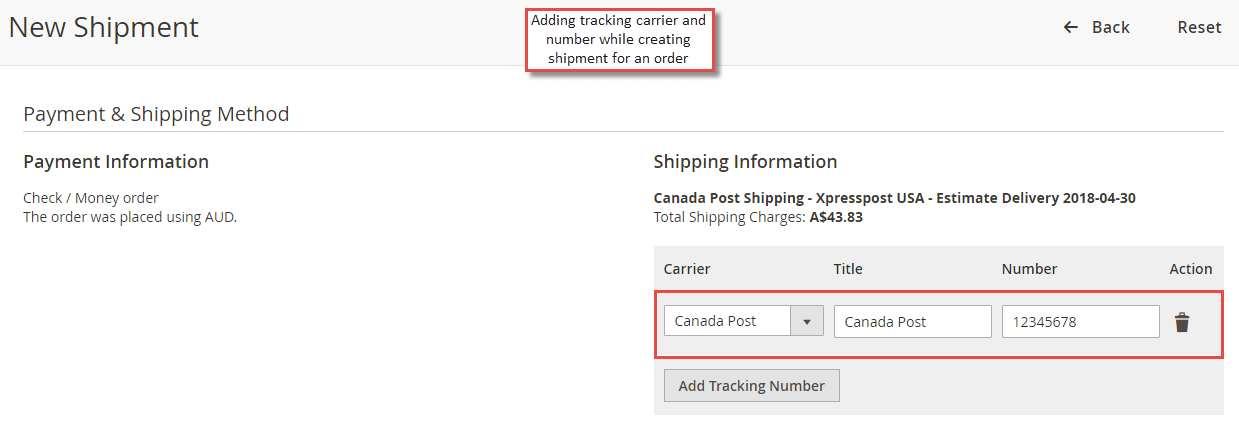1239x423 pixels.
Task: Click the left arrow icon beside Back
Action: 1071,27
